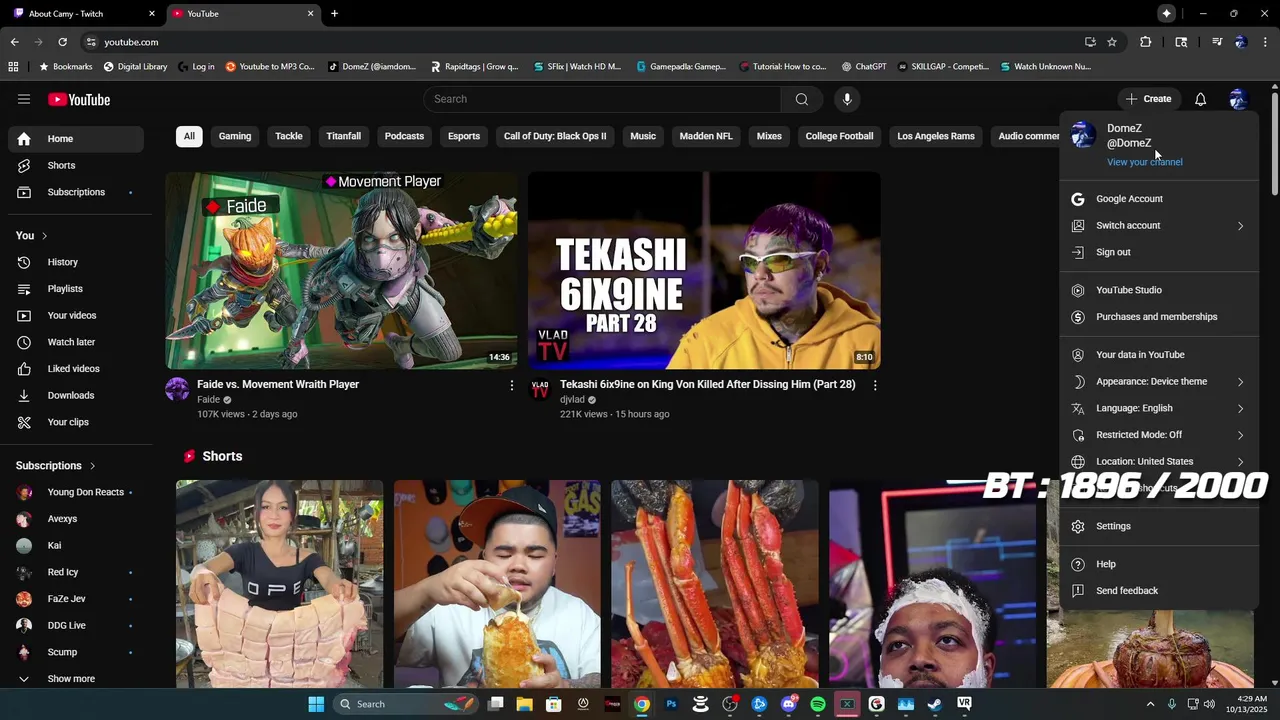The image size is (1280, 720).
Task: Open Shorts from the sidebar
Action: pos(76,165)
